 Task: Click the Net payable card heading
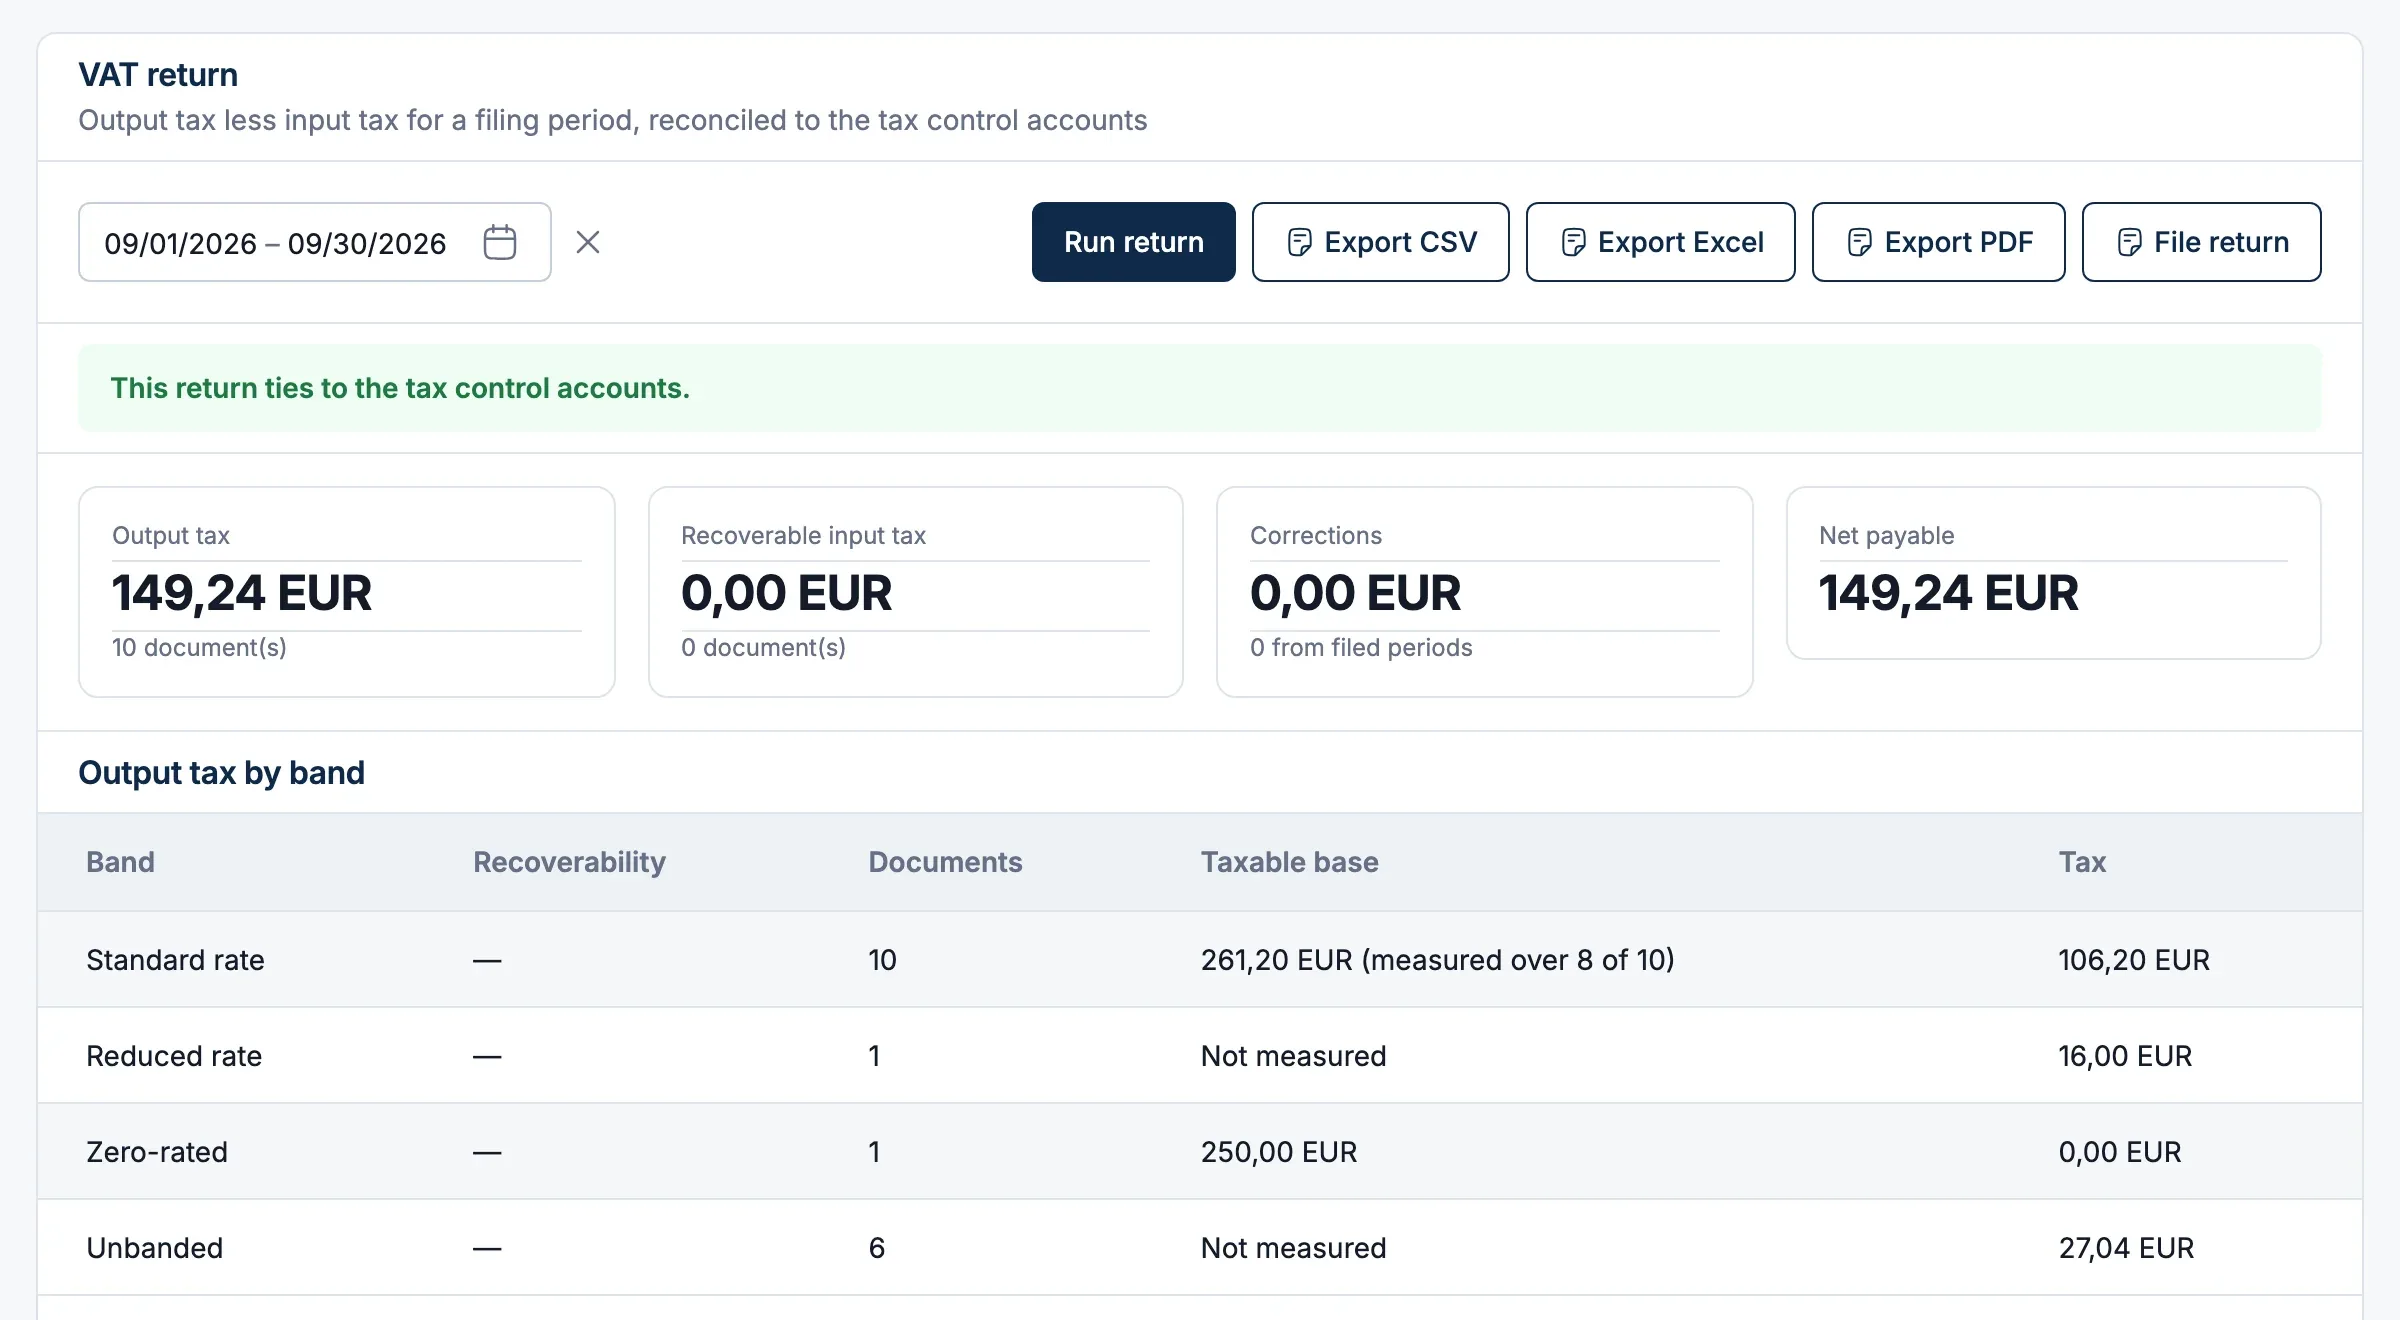[x=1886, y=536]
